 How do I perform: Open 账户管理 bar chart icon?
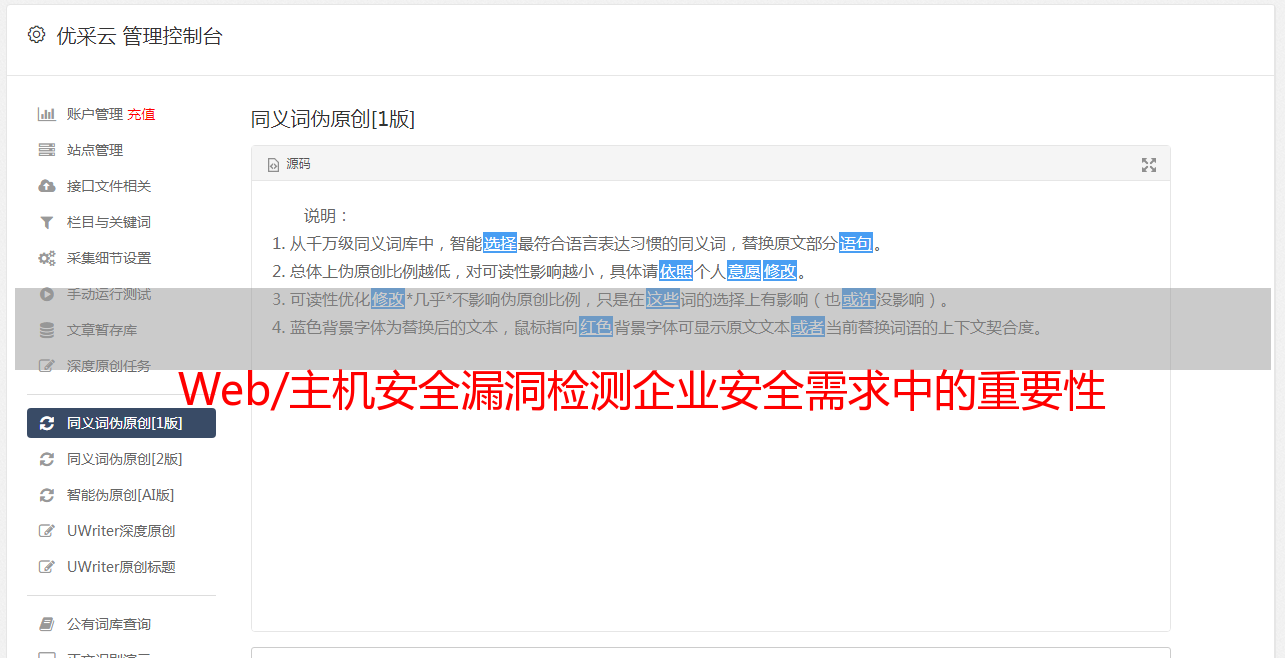point(46,114)
